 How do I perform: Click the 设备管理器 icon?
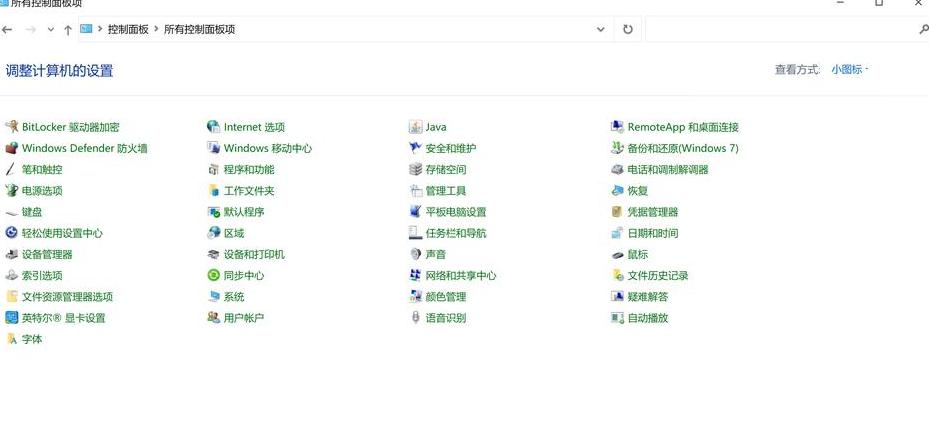point(11,254)
